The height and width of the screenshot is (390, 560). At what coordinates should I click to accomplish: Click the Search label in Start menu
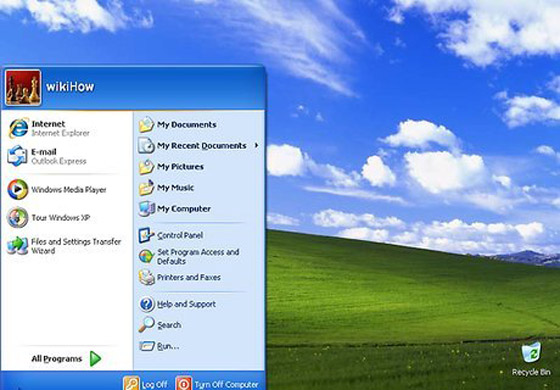(x=169, y=325)
